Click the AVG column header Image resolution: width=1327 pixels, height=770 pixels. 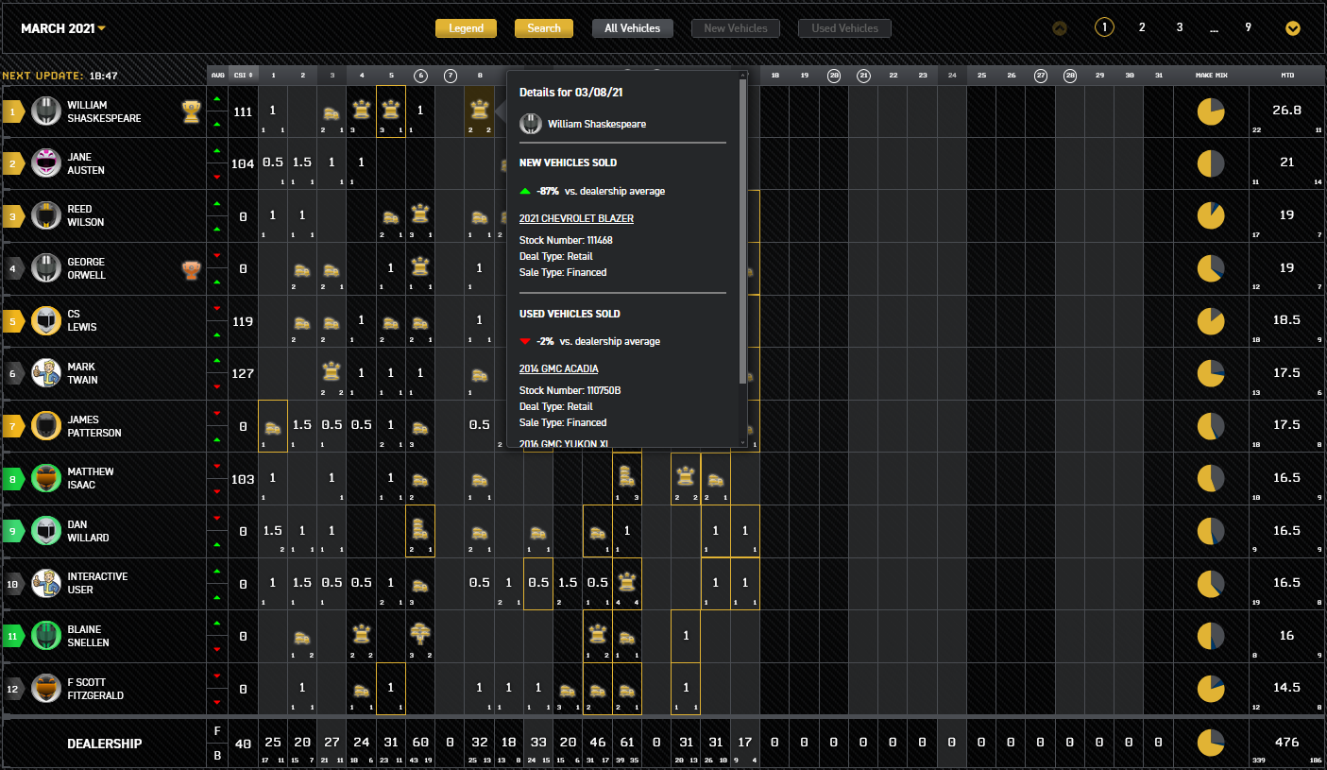pyautogui.click(x=217, y=75)
